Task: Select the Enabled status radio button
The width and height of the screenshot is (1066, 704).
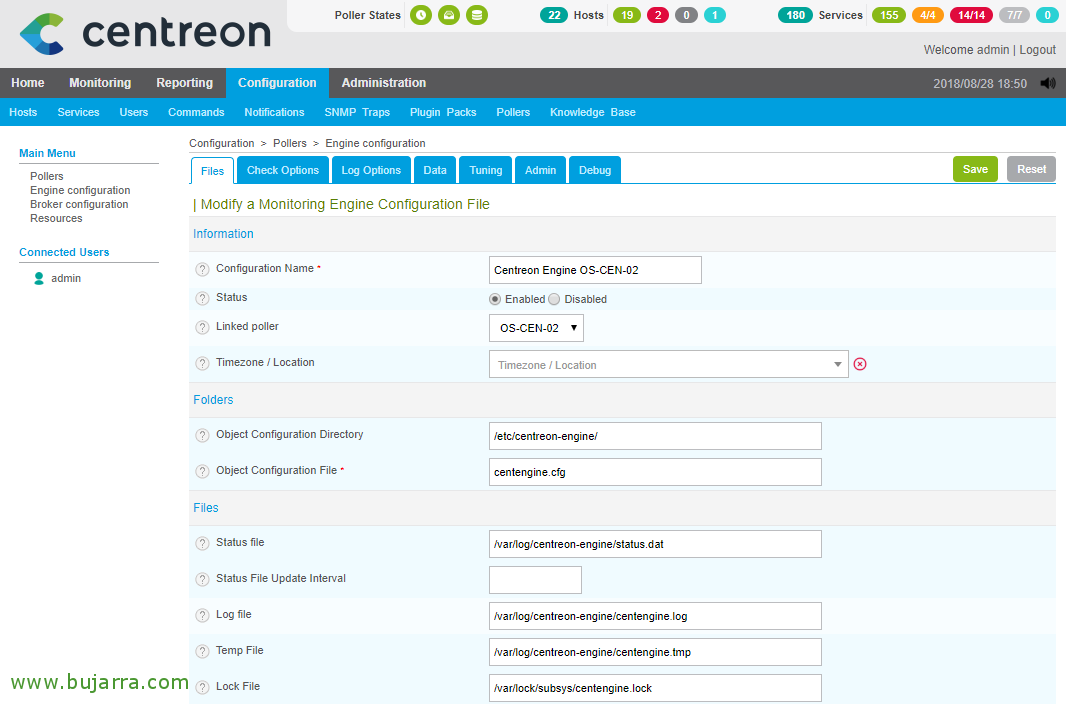Action: pos(495,299)
